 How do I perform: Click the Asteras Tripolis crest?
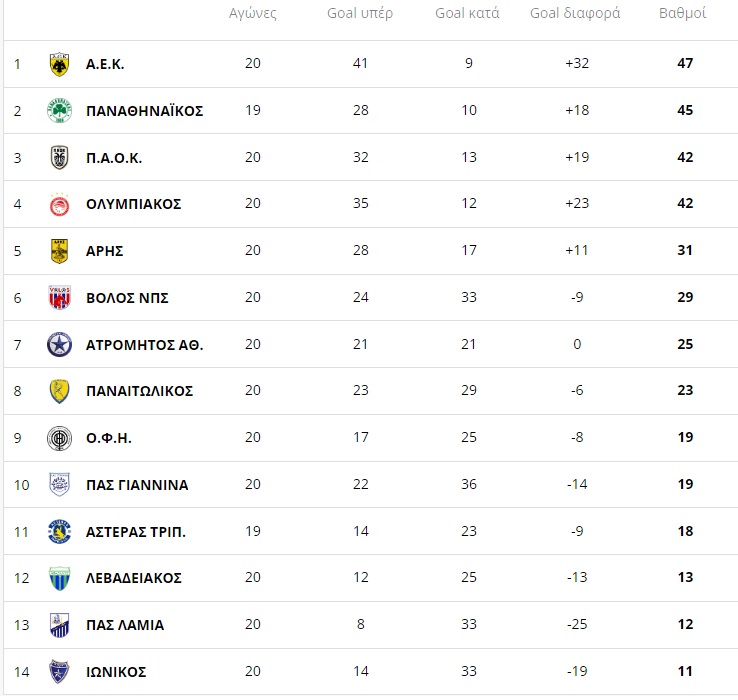point(59,531)
